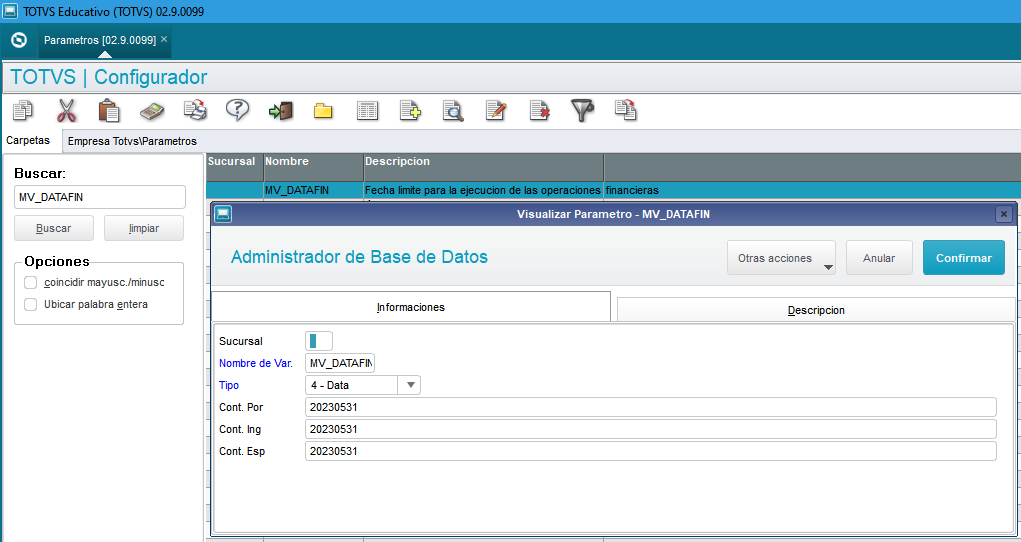1021x542 pixels.
Task: Click the Sucursal column header
Action: [x=235, y=167]
